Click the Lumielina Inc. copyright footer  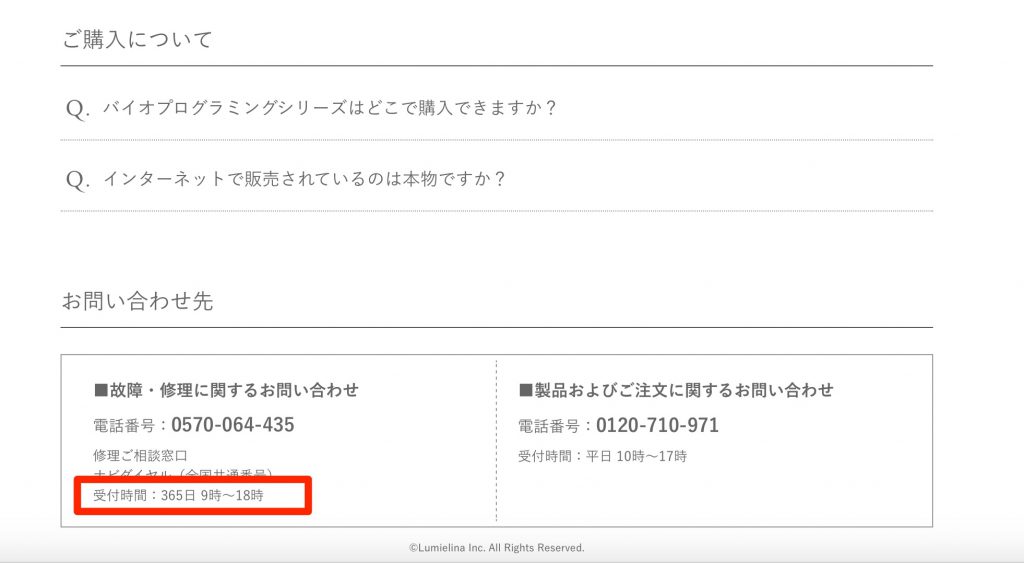(x=496, y=548)
